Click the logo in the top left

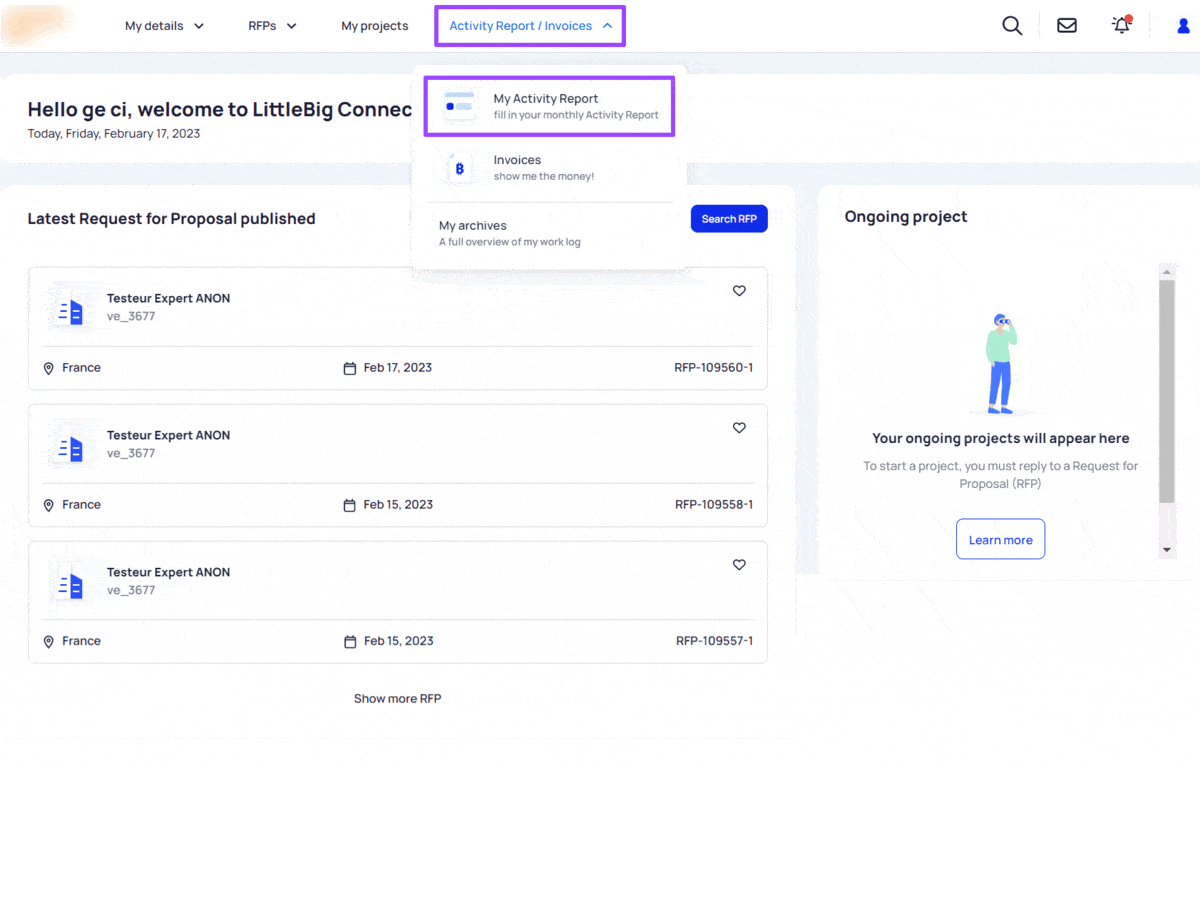coord(37,25)
